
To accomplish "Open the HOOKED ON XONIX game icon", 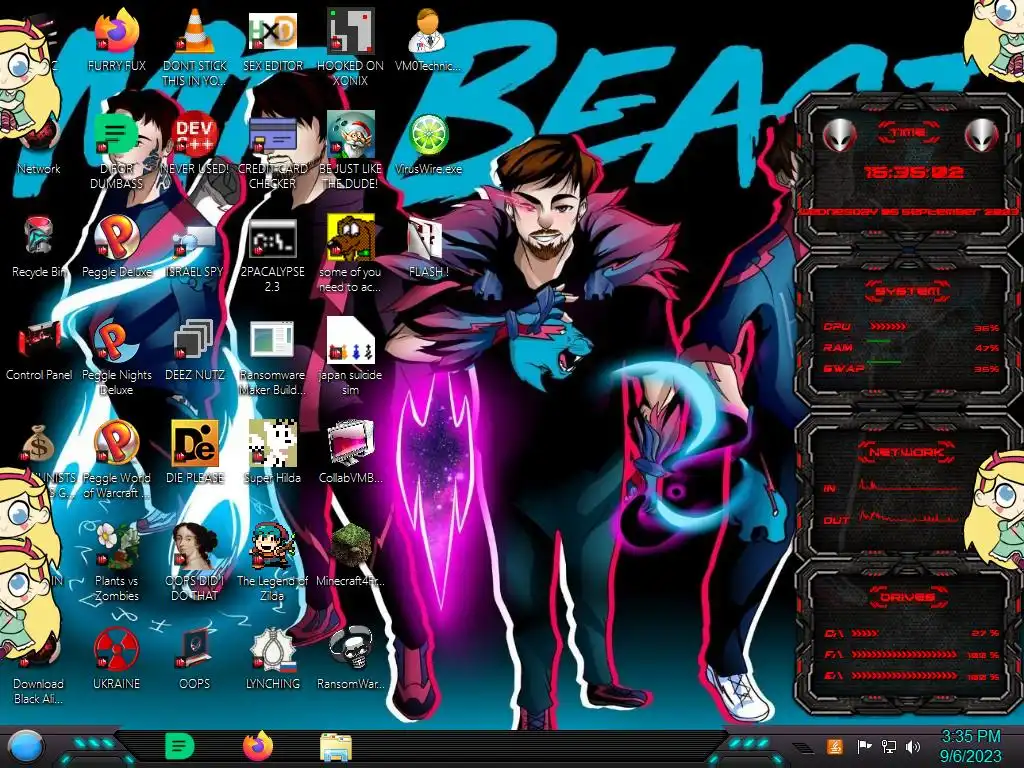I will (351, 31).
